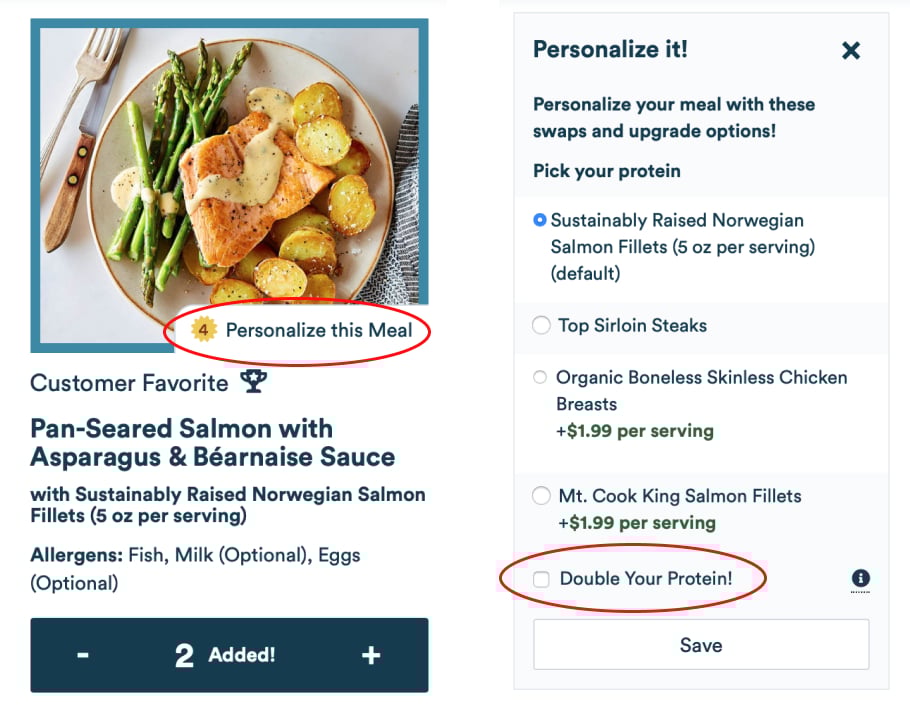Click the Allergens information text

click(x=195, y=568)
